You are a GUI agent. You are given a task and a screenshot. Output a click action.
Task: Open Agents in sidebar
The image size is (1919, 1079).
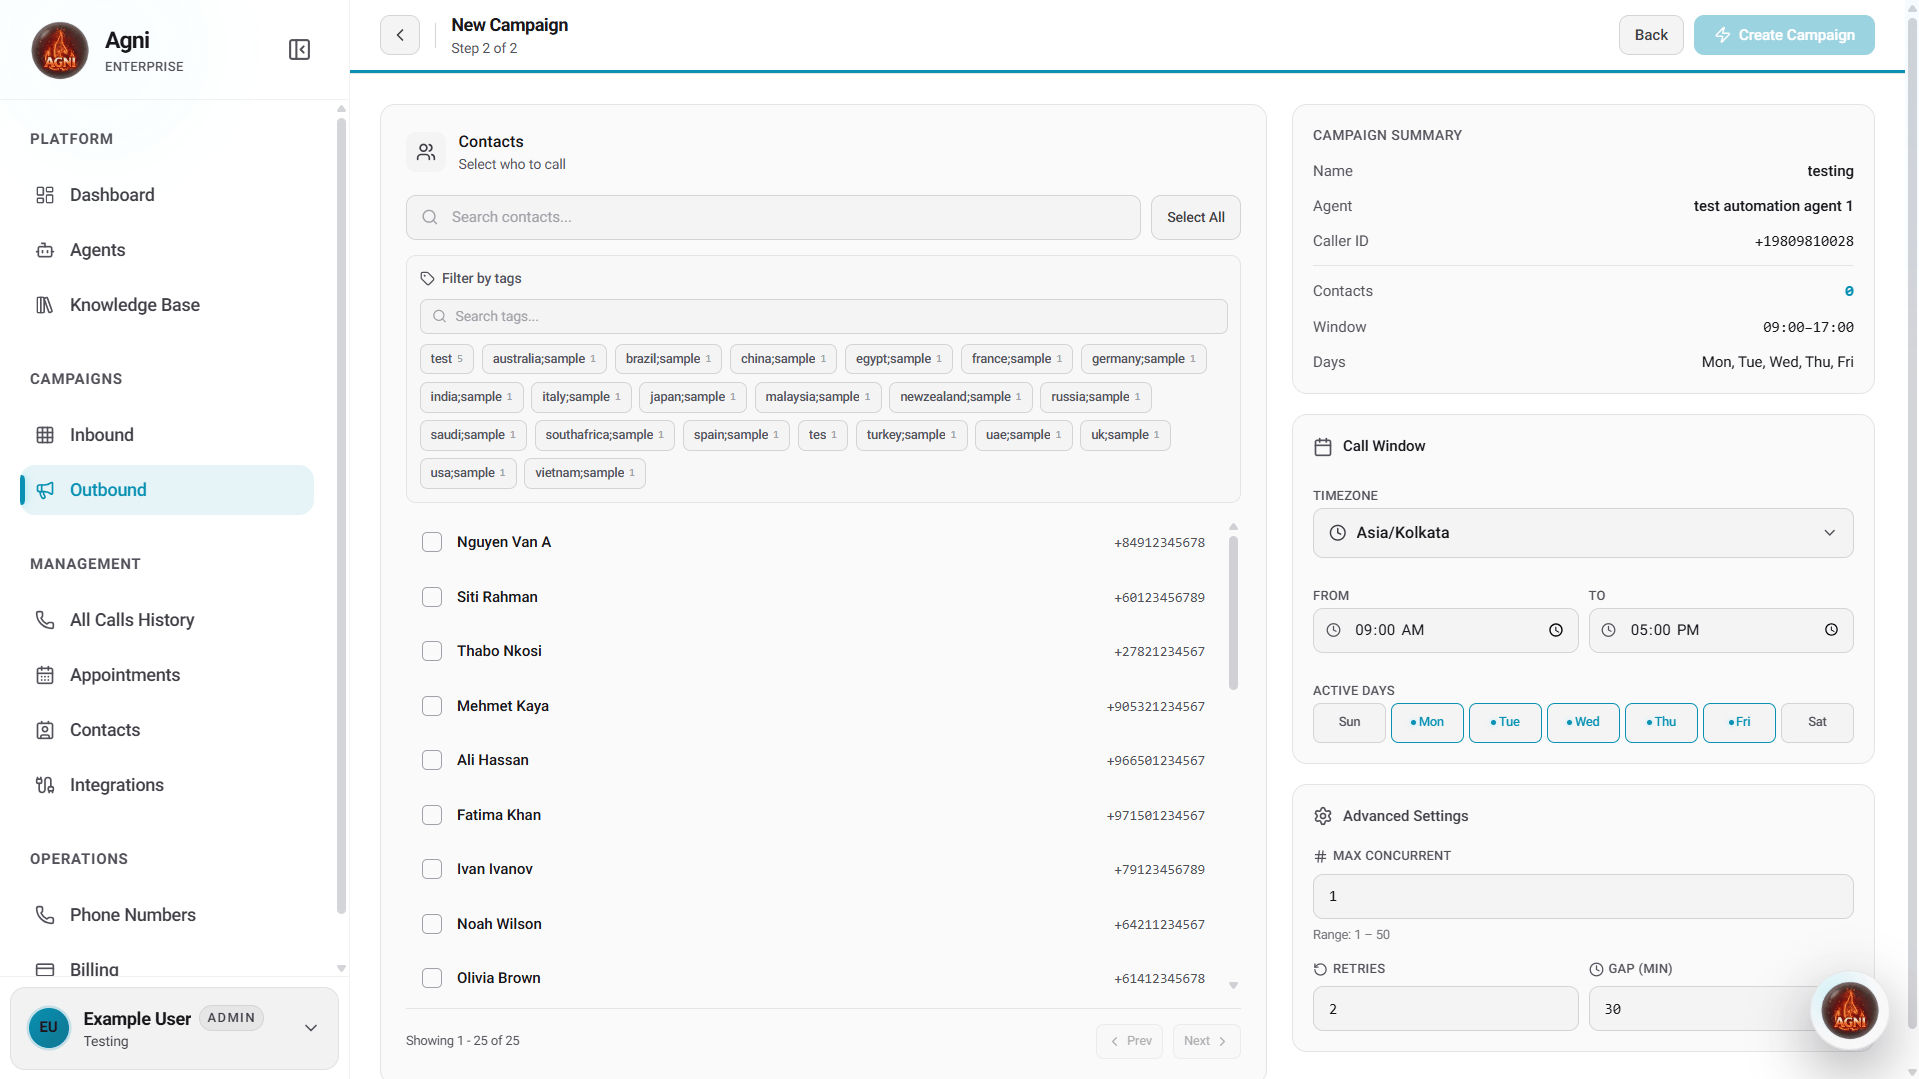click(167, 250)
